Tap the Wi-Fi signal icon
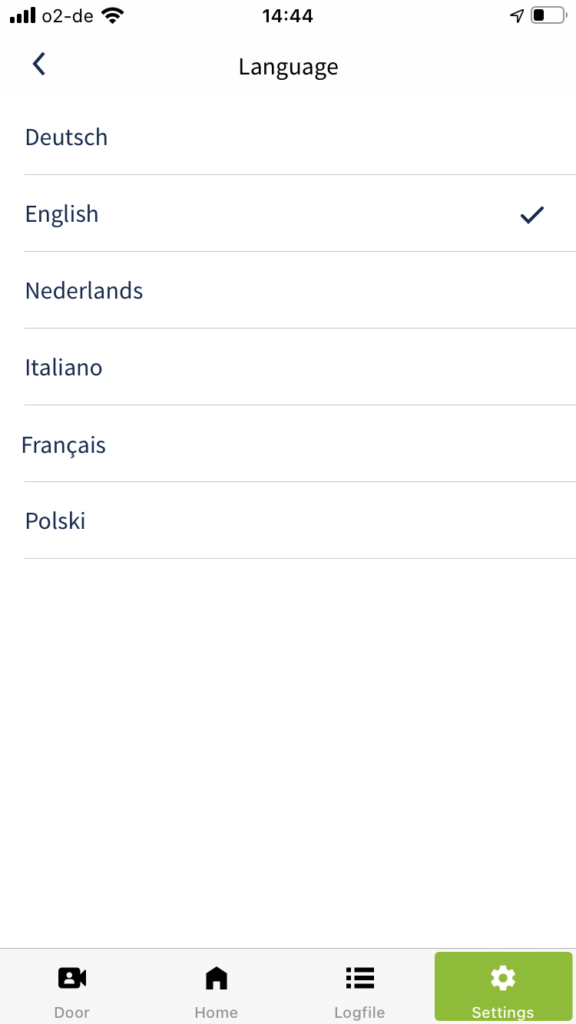Screen dimensions: 576x1024 pos(112,16)
